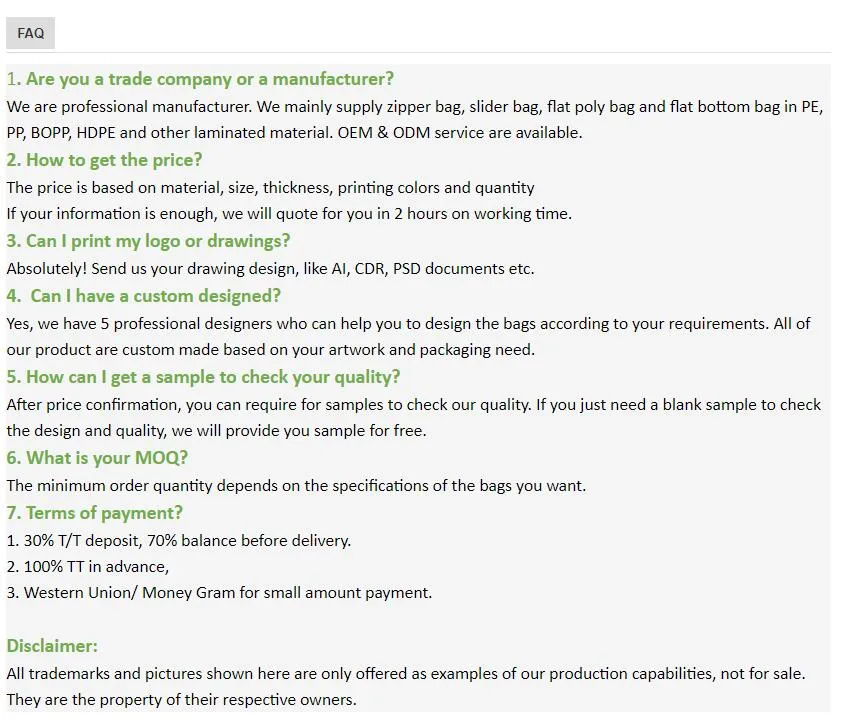This screenshot has height=720, width=842.
Task: Click the Western Union/Money Gram payment line
Action: point(219,593)
